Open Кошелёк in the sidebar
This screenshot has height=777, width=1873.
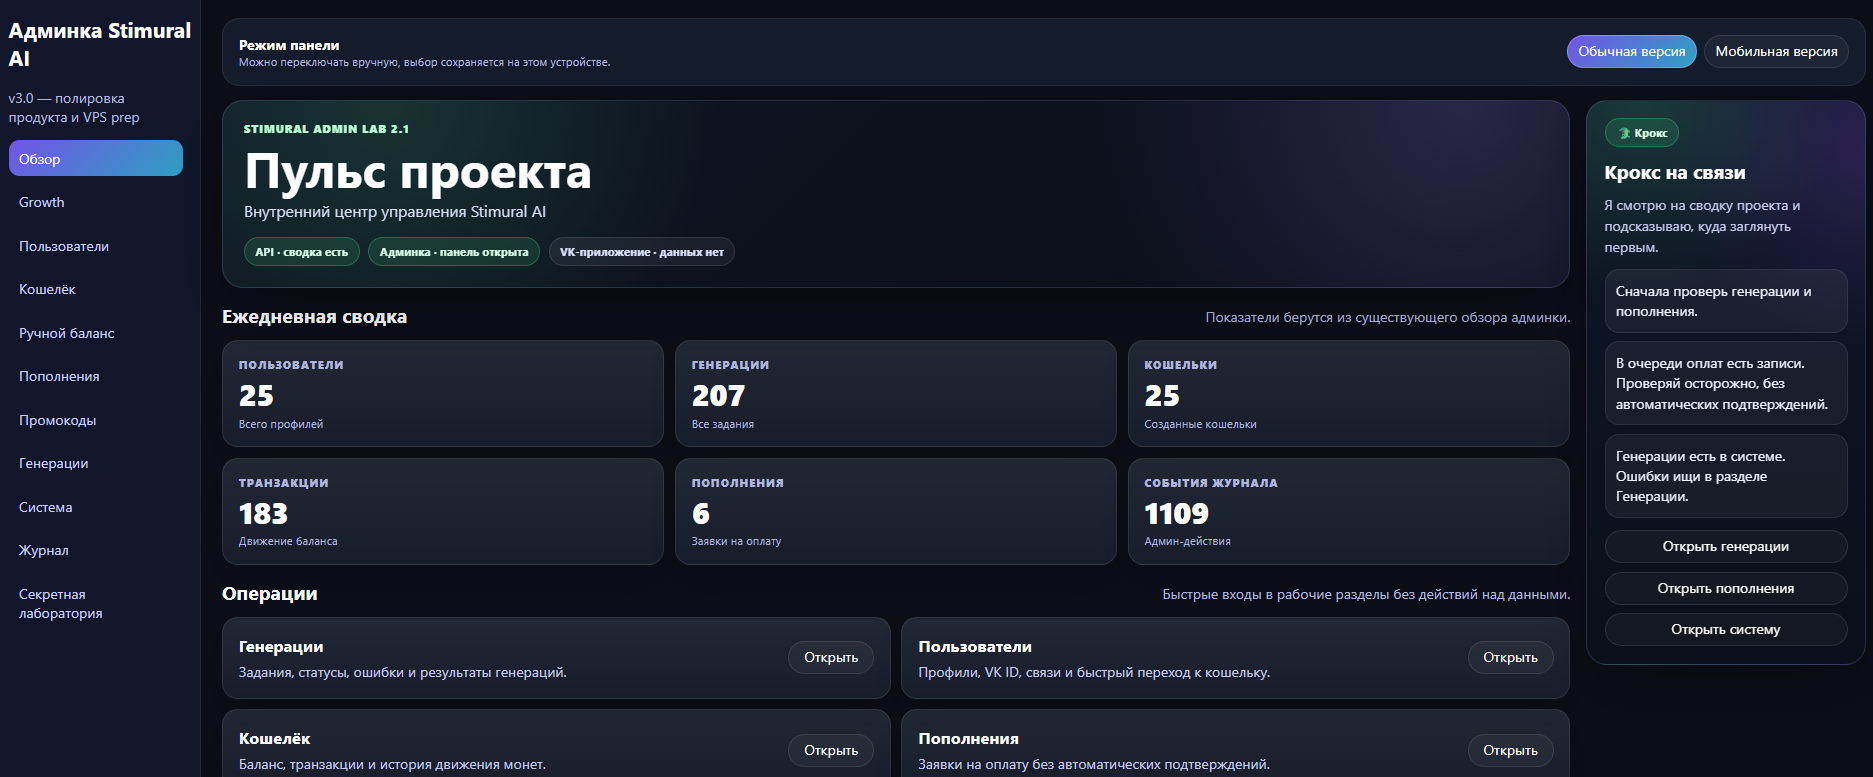tap(96, 289)
